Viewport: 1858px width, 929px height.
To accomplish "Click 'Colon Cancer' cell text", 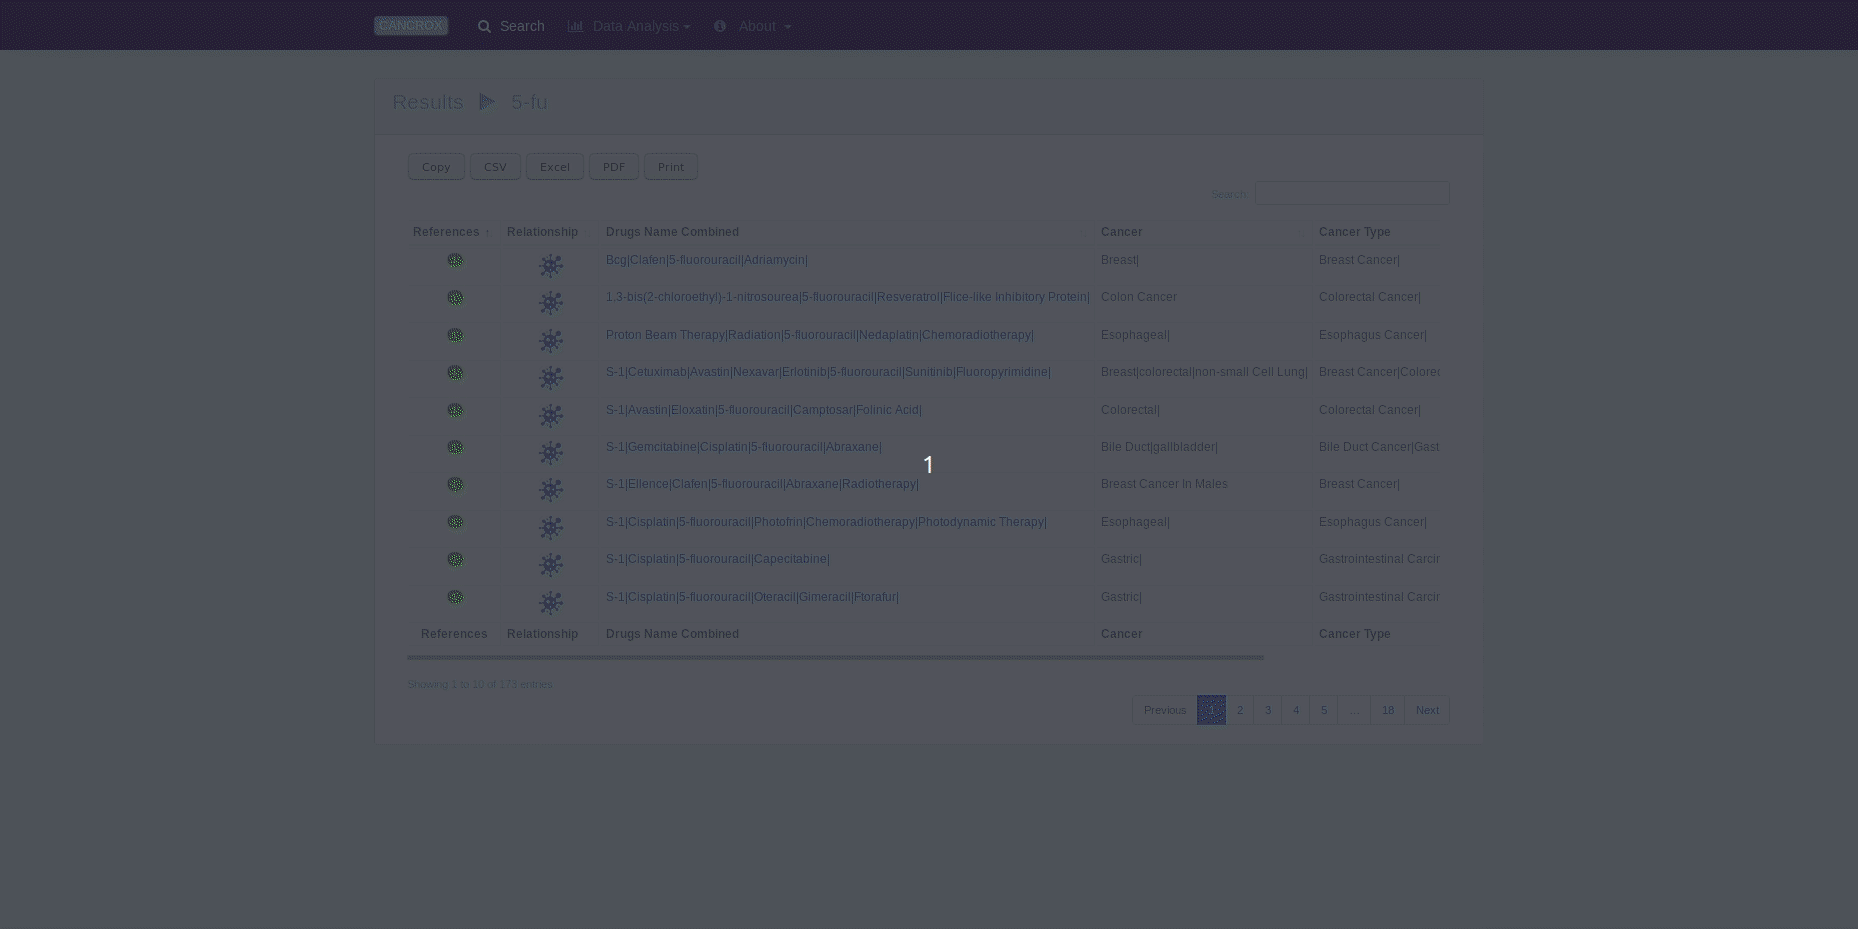I will pos(1139,297).
